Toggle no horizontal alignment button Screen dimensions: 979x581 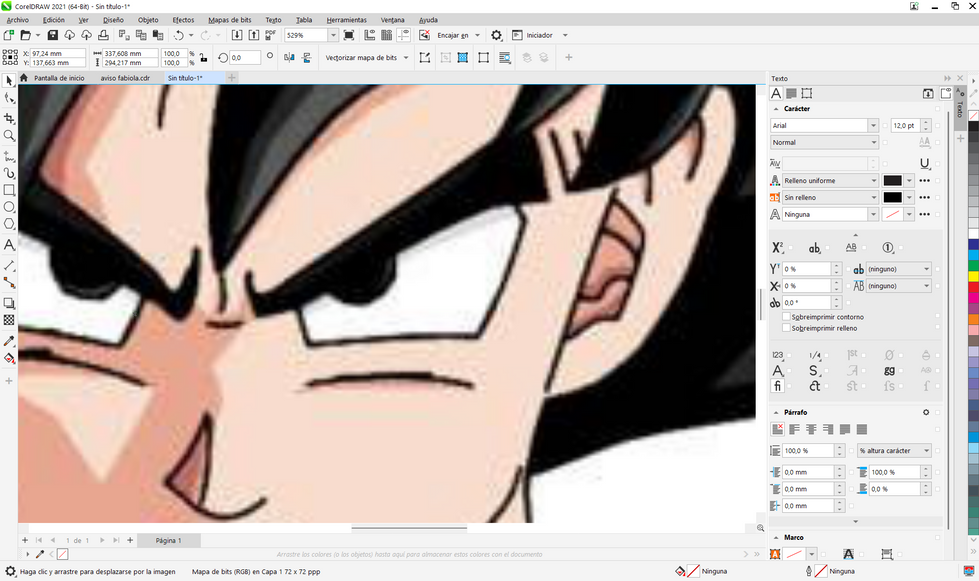tap(777, 429)
